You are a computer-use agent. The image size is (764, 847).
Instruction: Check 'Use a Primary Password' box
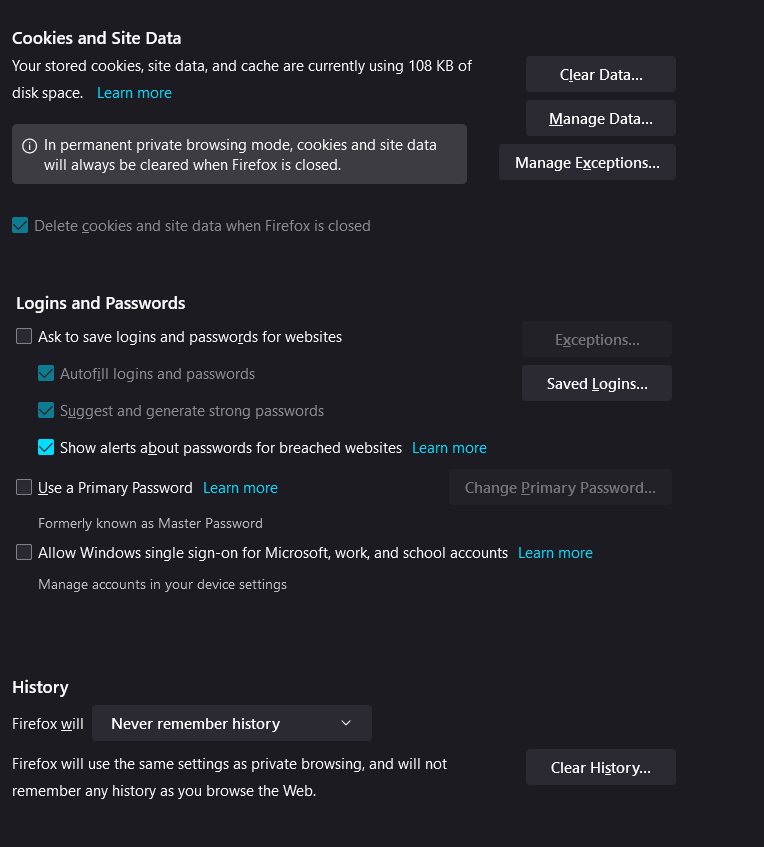click(24, 488)
